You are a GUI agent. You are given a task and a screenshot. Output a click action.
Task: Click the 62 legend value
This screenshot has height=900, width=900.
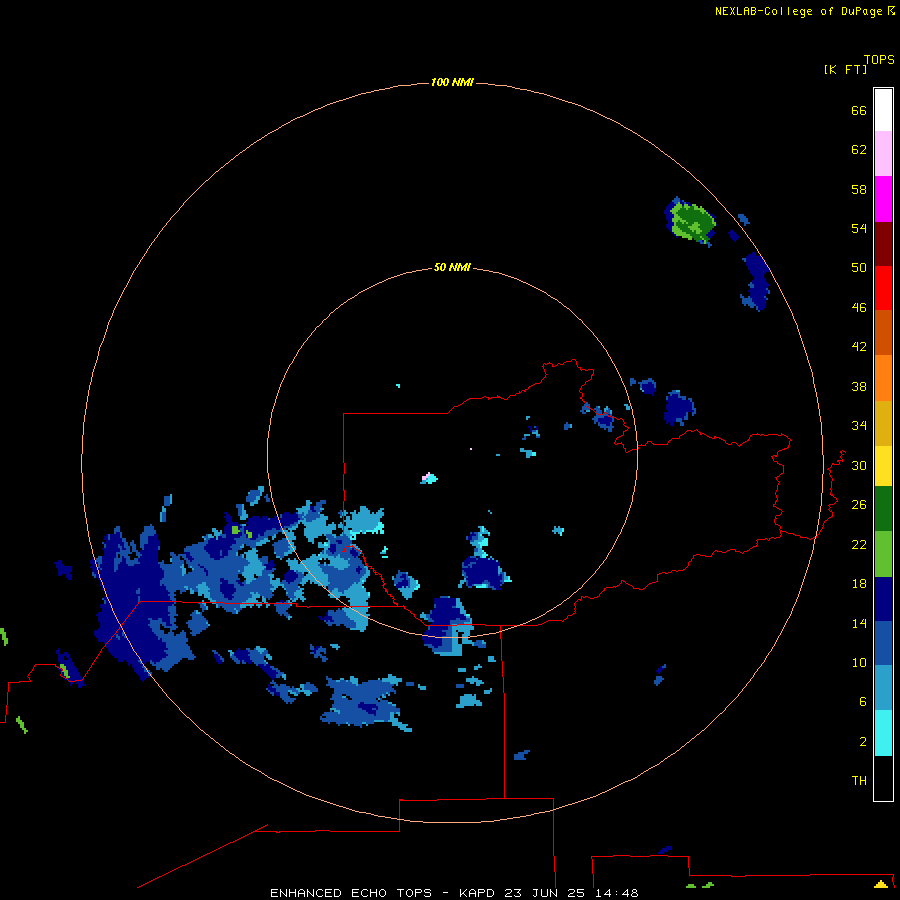(x=859, y=150)
